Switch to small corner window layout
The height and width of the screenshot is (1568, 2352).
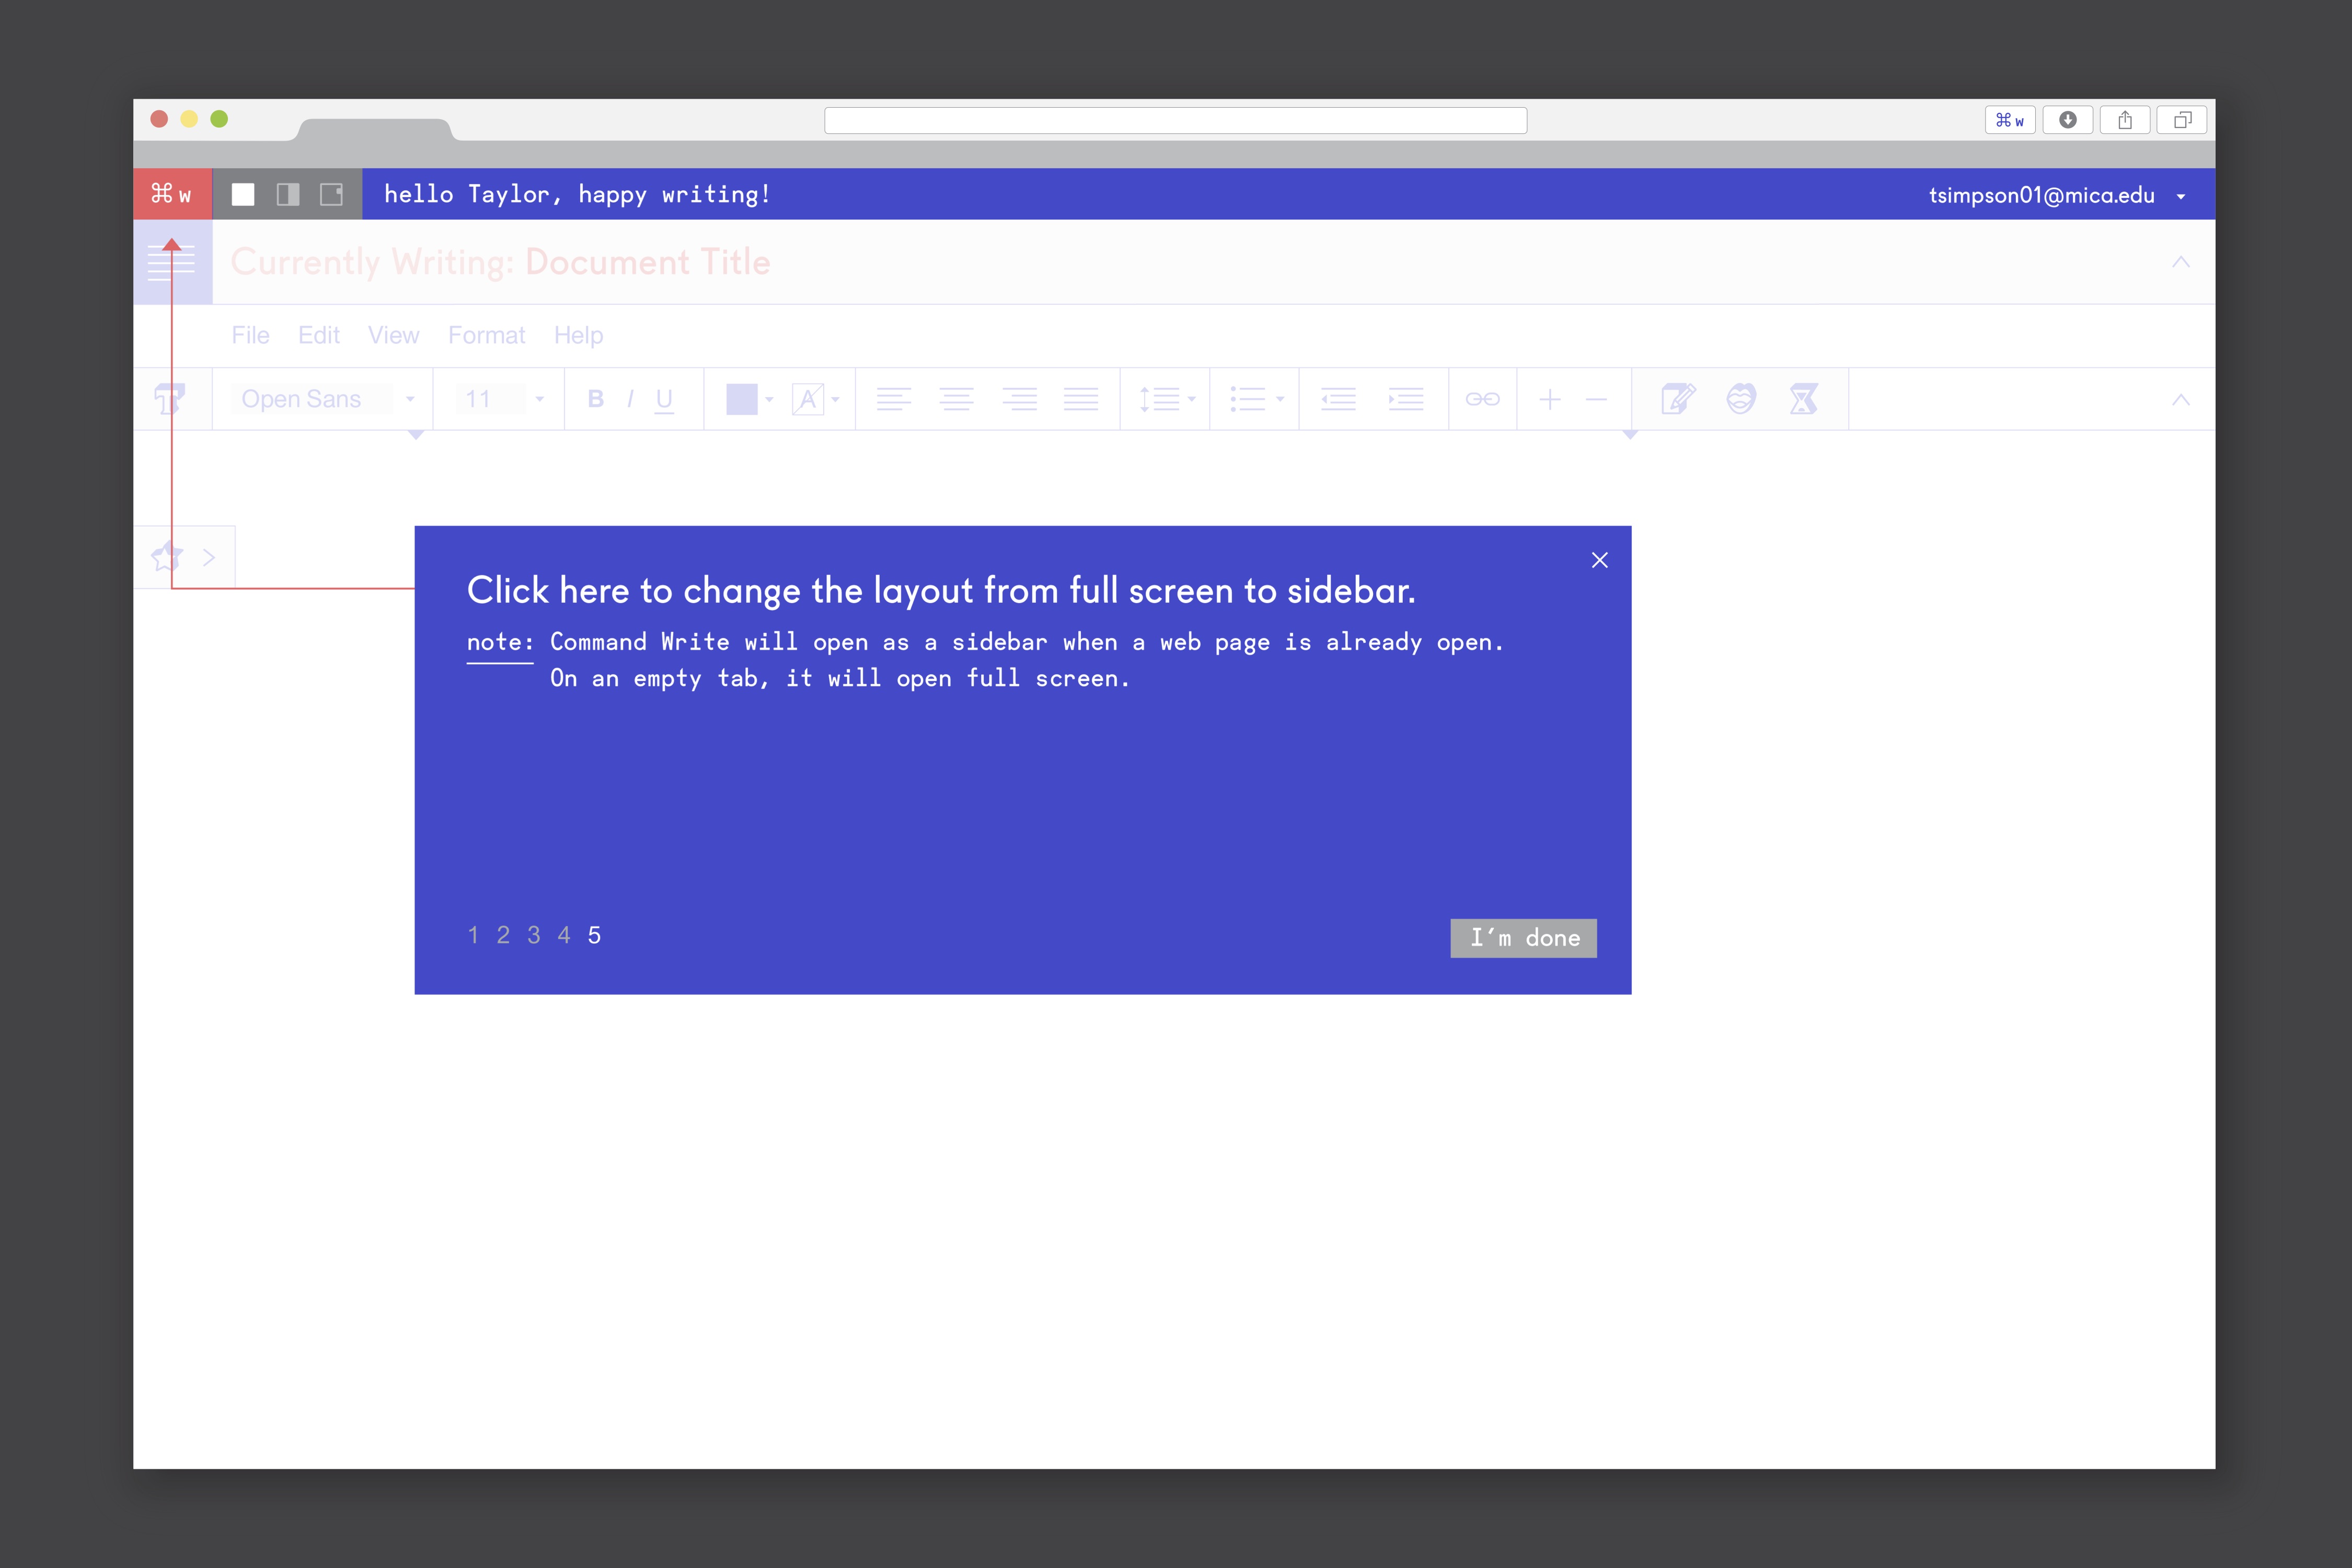point(331,194)
